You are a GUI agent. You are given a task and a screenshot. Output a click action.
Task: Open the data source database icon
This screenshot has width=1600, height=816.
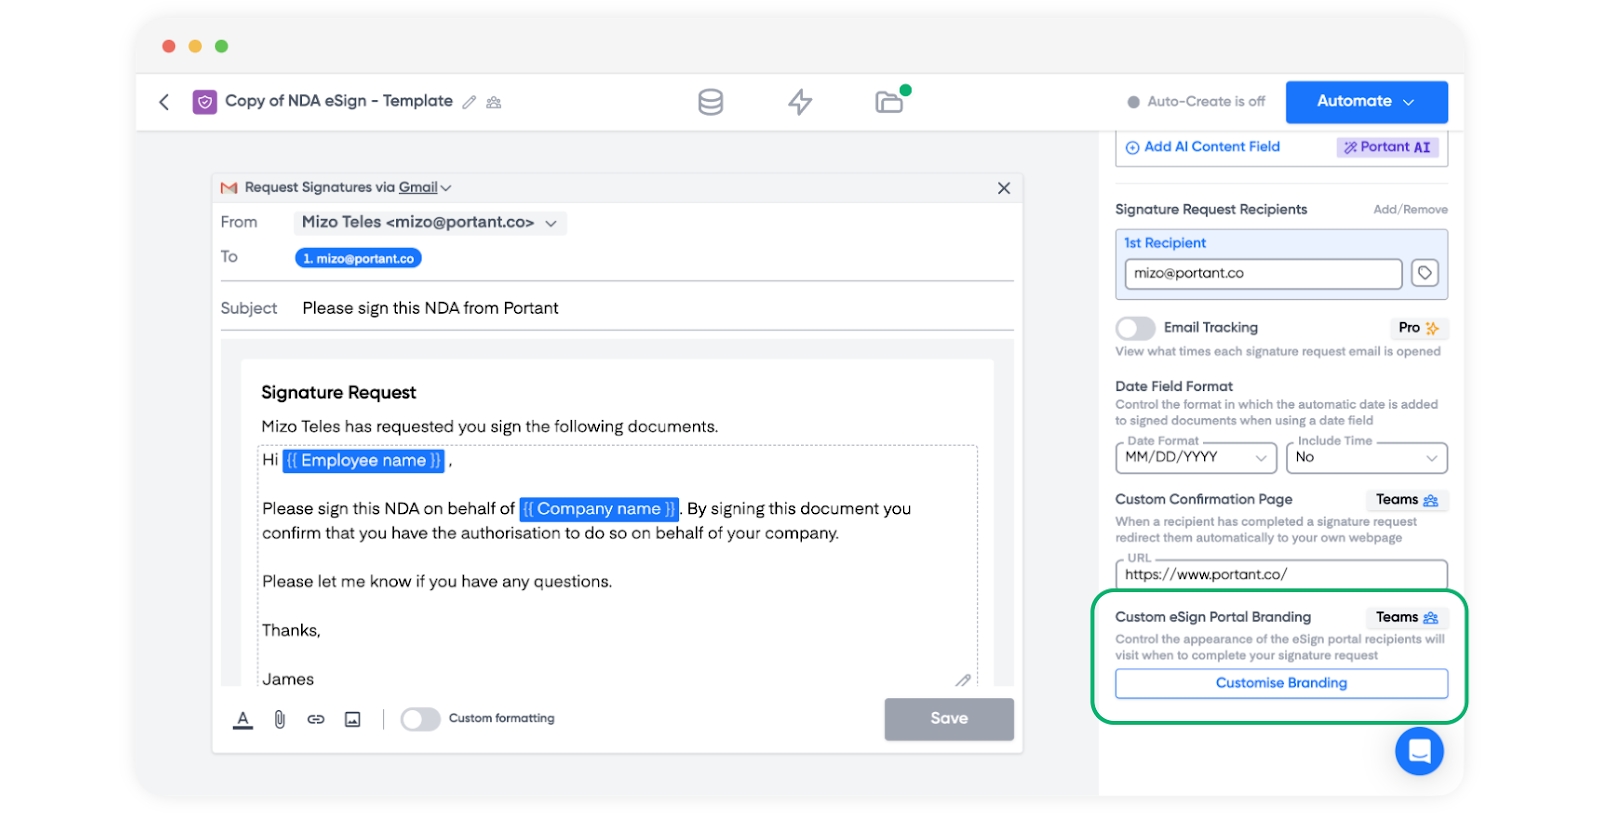tap(710, 102)
